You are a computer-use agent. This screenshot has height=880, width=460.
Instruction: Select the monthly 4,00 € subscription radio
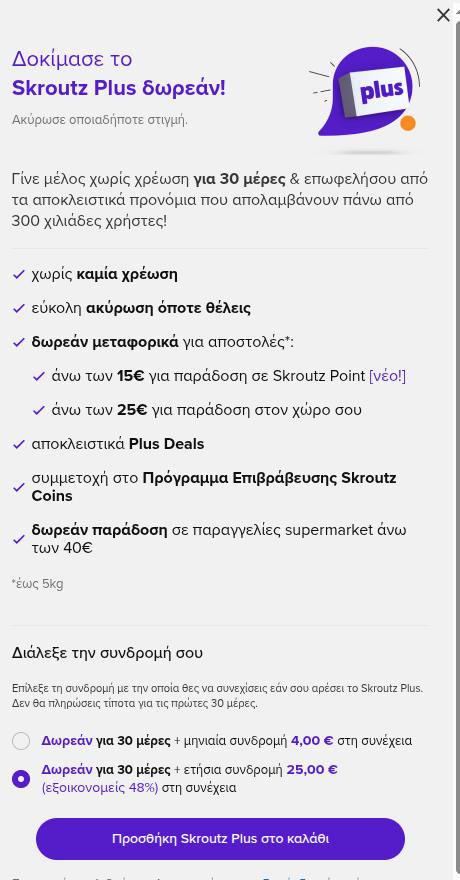click(21, 741)
